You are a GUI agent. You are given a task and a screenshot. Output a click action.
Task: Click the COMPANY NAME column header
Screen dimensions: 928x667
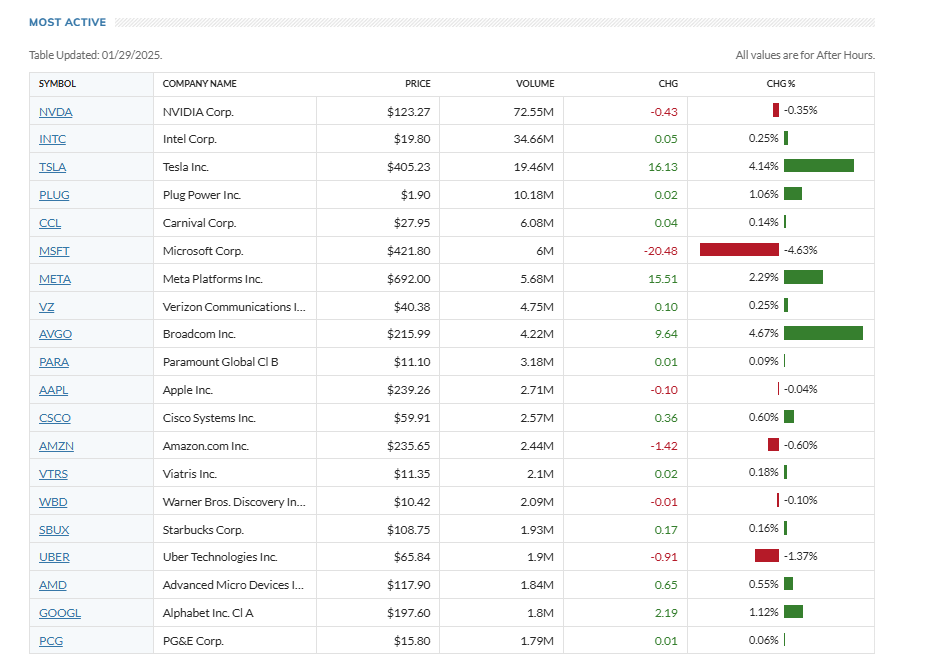click(200, 84)
